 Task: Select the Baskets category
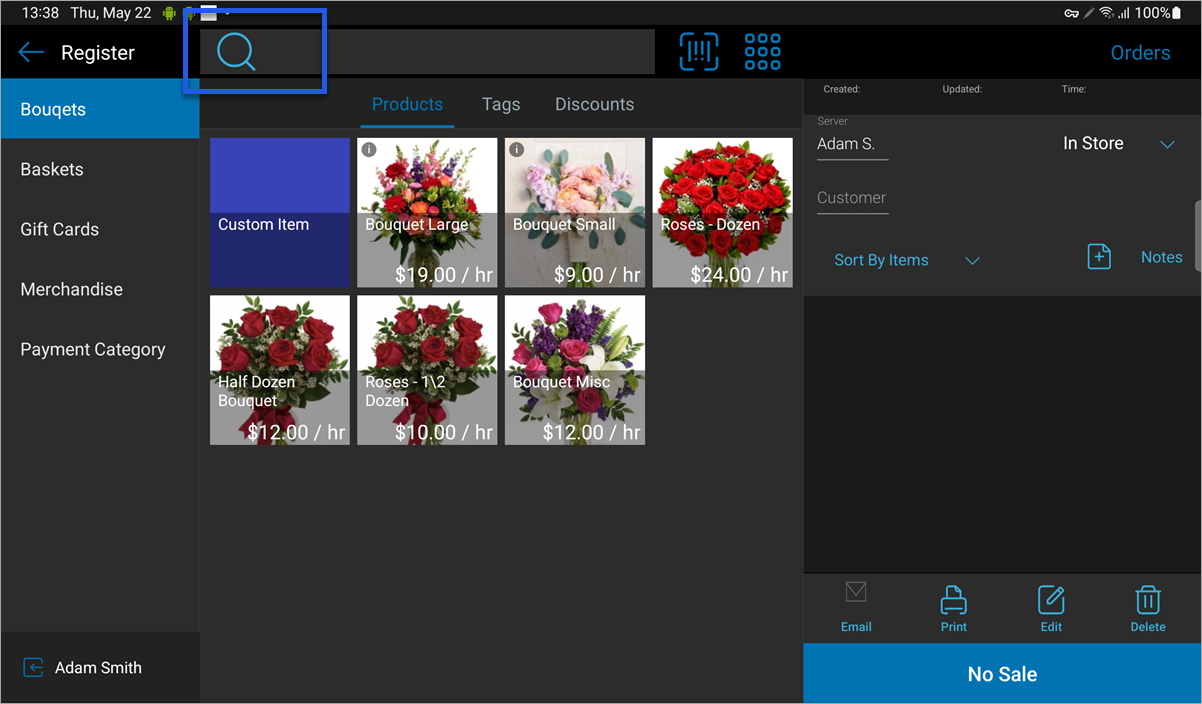click(52, 169)
